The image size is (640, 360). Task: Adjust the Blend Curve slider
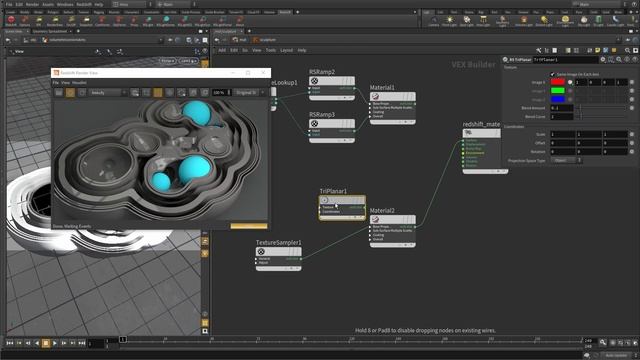601,117
